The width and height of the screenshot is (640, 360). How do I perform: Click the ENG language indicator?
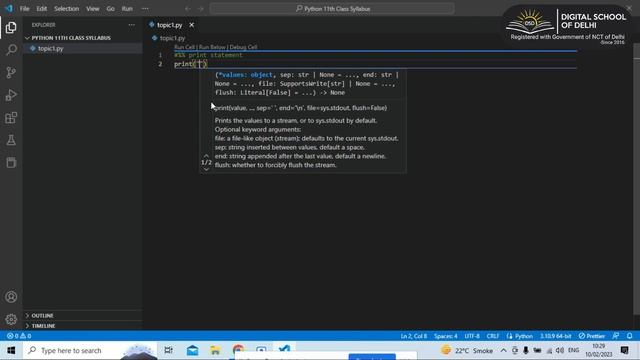573,351
